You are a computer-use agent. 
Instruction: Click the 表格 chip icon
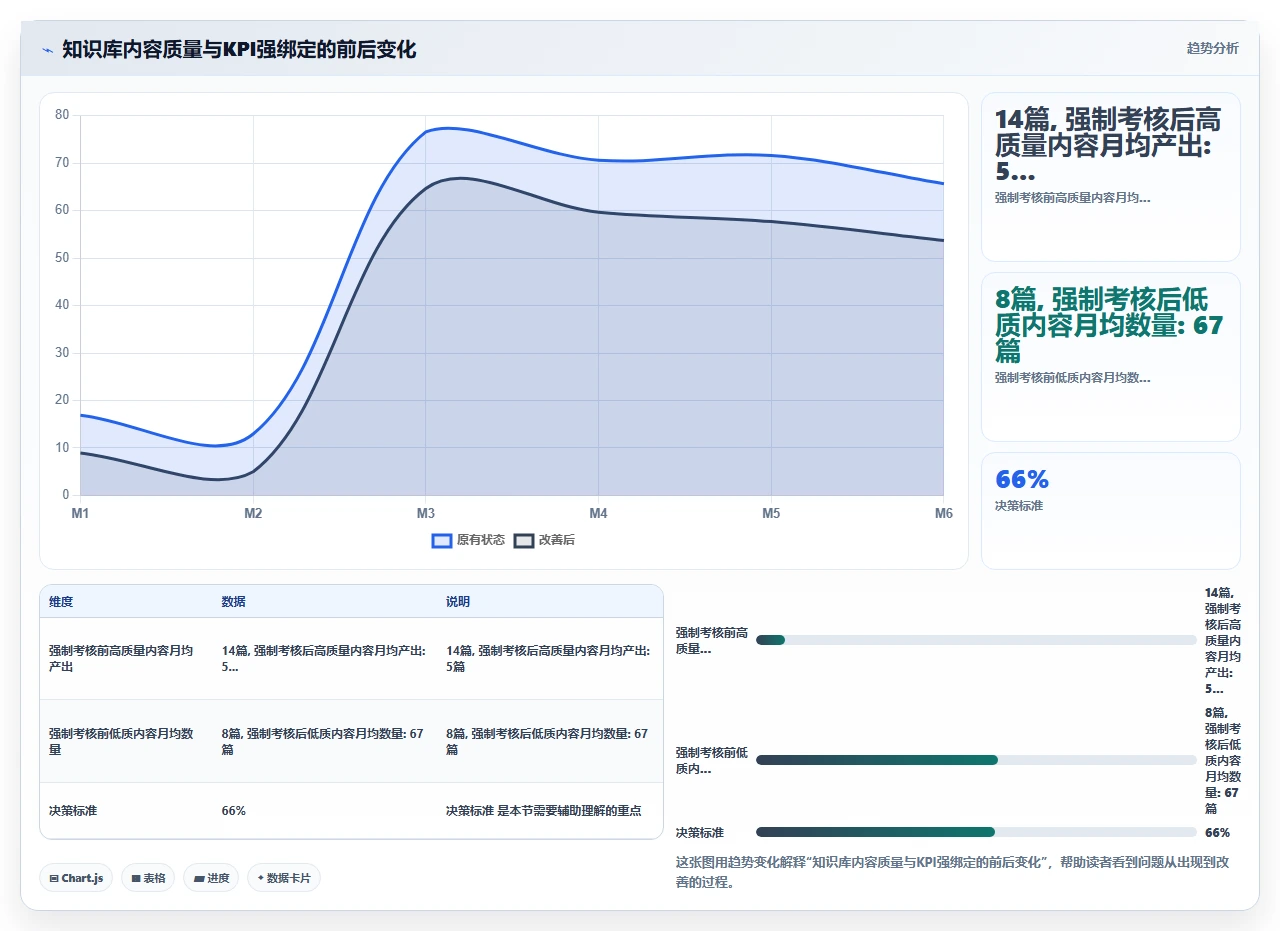[136, 878]
